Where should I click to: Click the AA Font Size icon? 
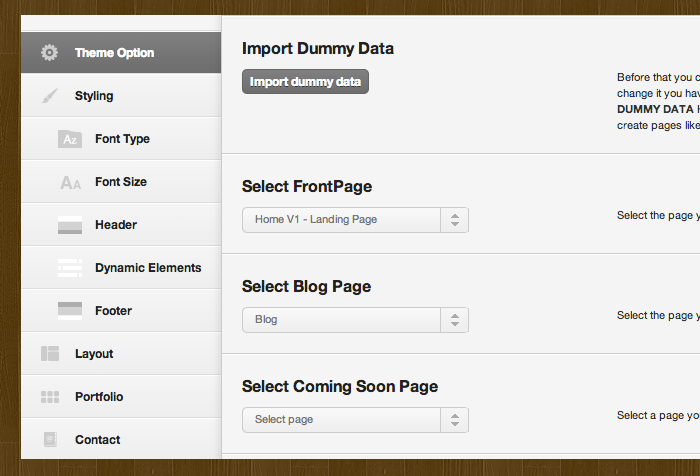click(69, 182)
